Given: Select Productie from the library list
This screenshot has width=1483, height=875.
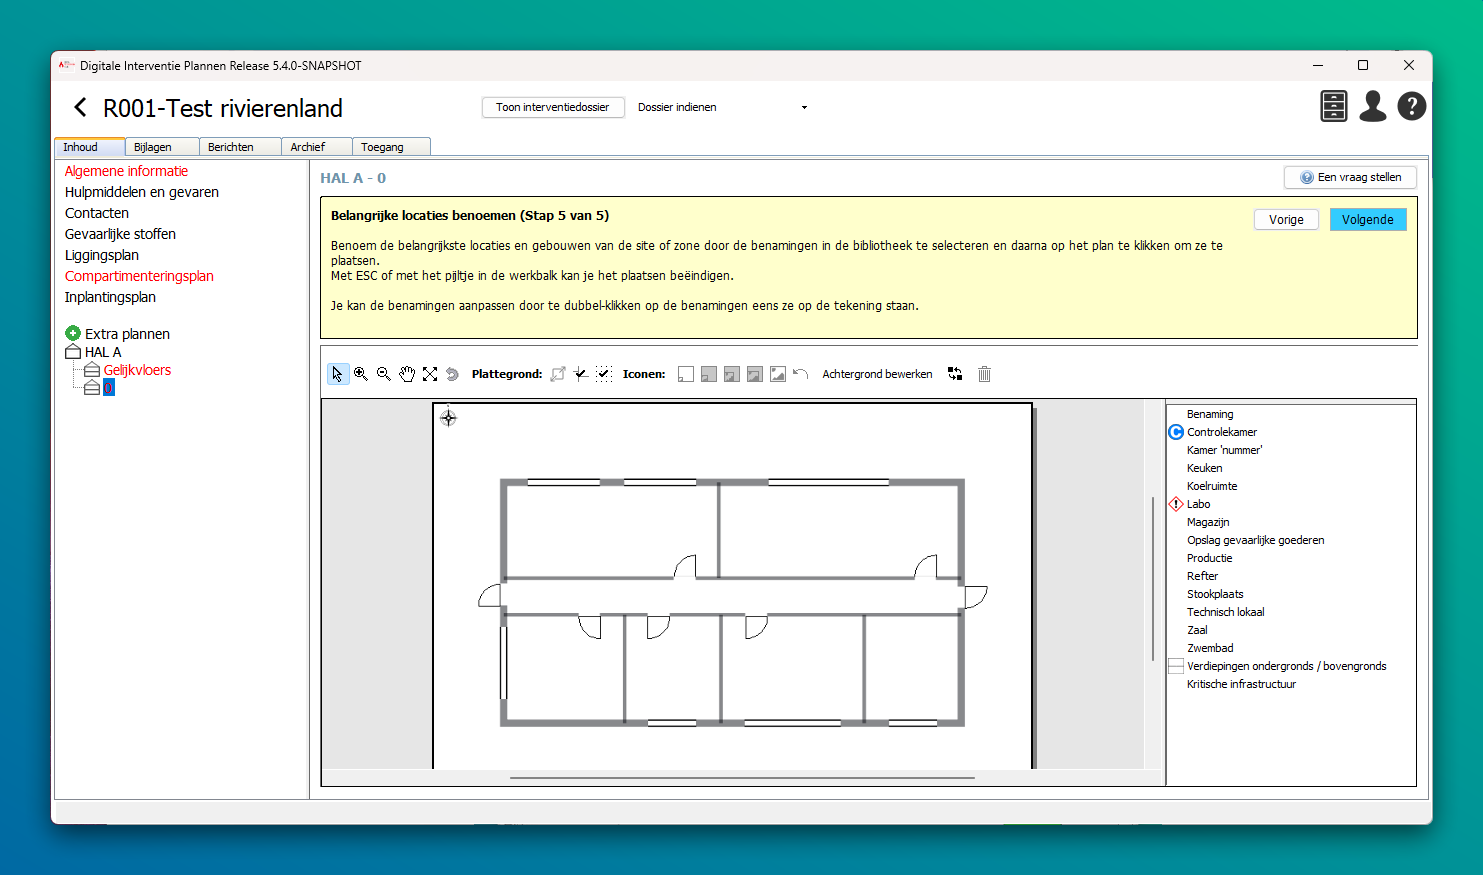Looking at the screenshot, I should point(1209,558).
